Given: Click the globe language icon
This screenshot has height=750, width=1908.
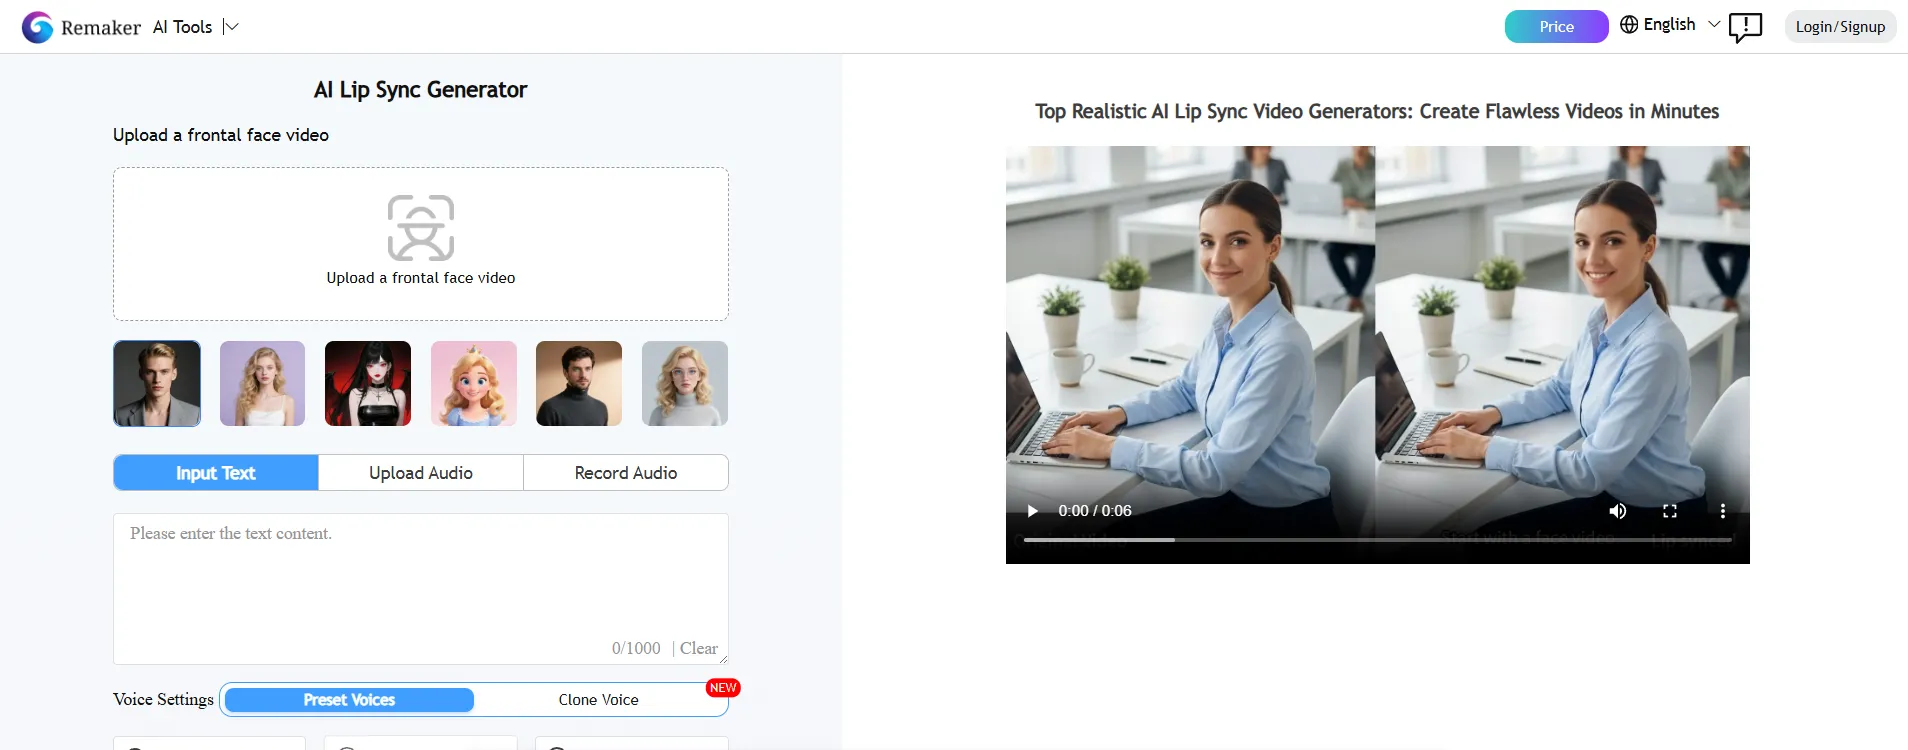Looking at the screenshot, I should click(x=1629, y=25).
